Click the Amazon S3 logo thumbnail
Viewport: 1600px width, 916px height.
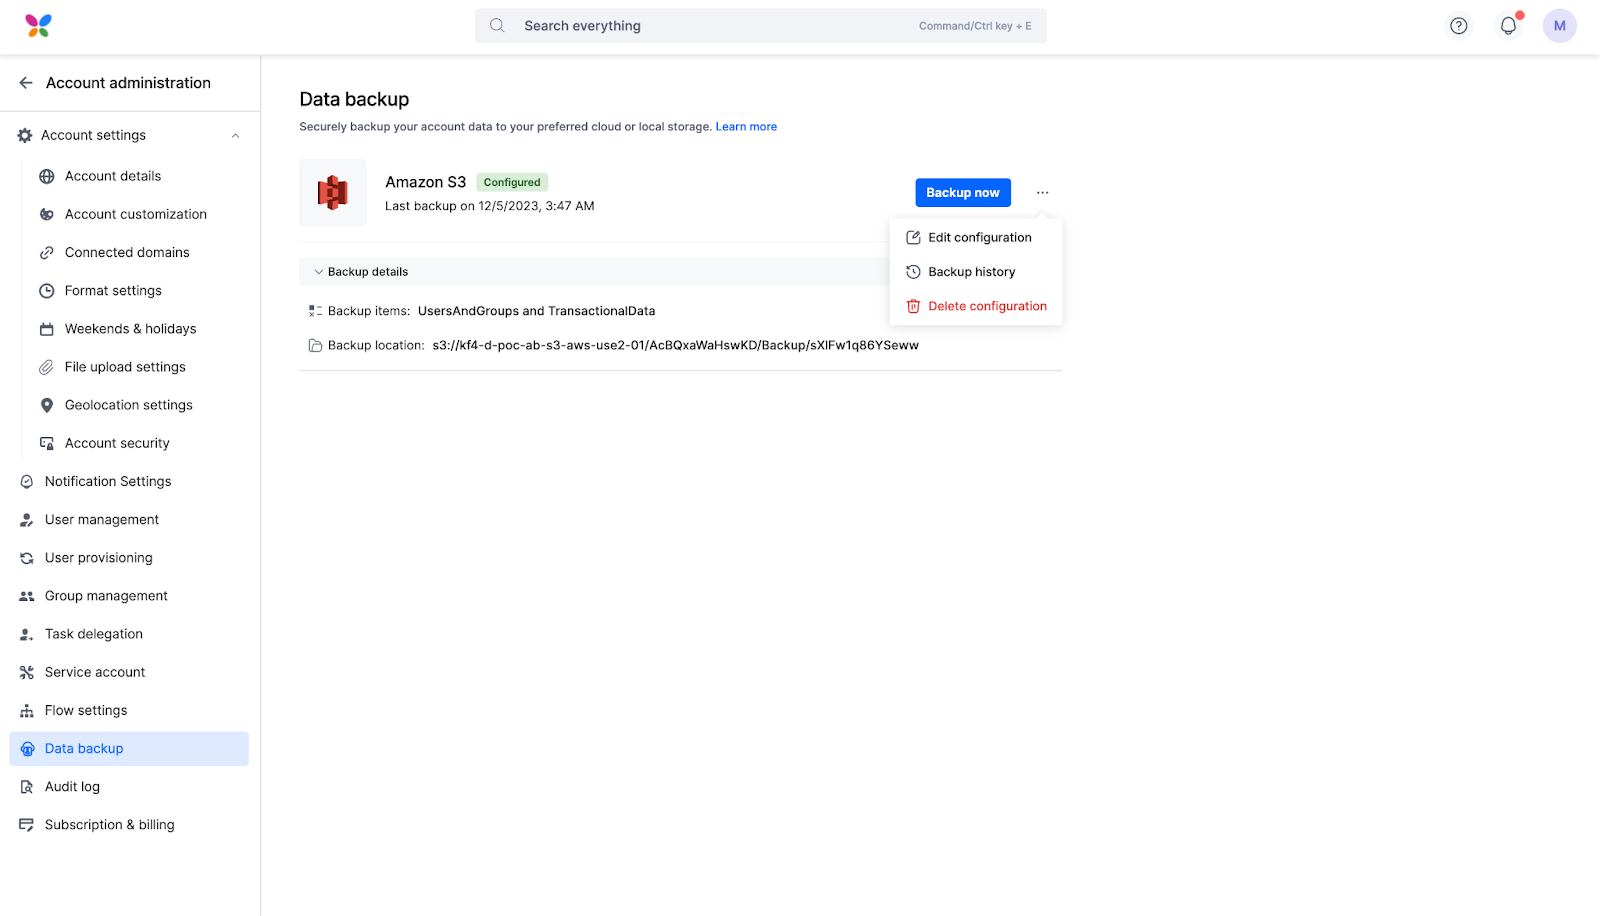333,192
